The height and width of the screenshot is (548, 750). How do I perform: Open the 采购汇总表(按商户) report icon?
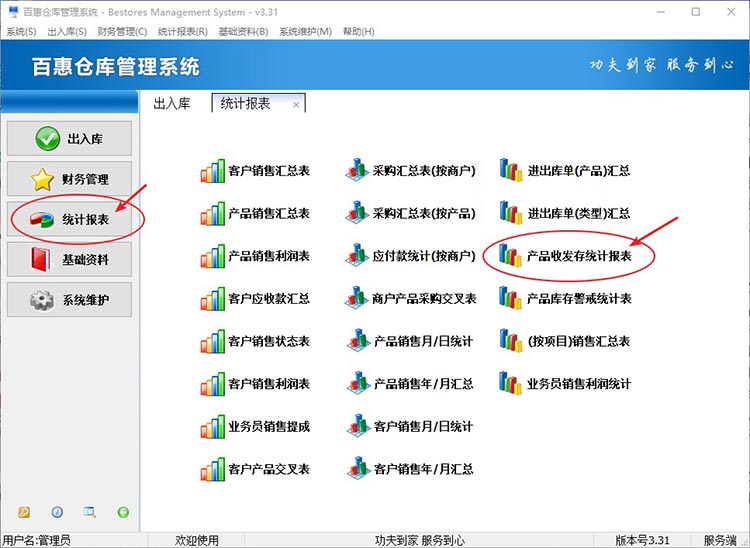pyautogui.click(x=357, y=170)
